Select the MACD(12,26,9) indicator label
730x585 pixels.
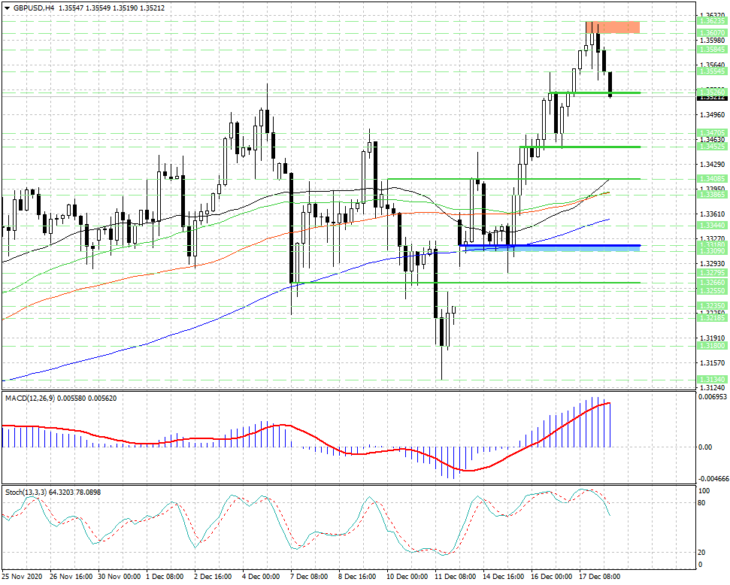[31, 398]
